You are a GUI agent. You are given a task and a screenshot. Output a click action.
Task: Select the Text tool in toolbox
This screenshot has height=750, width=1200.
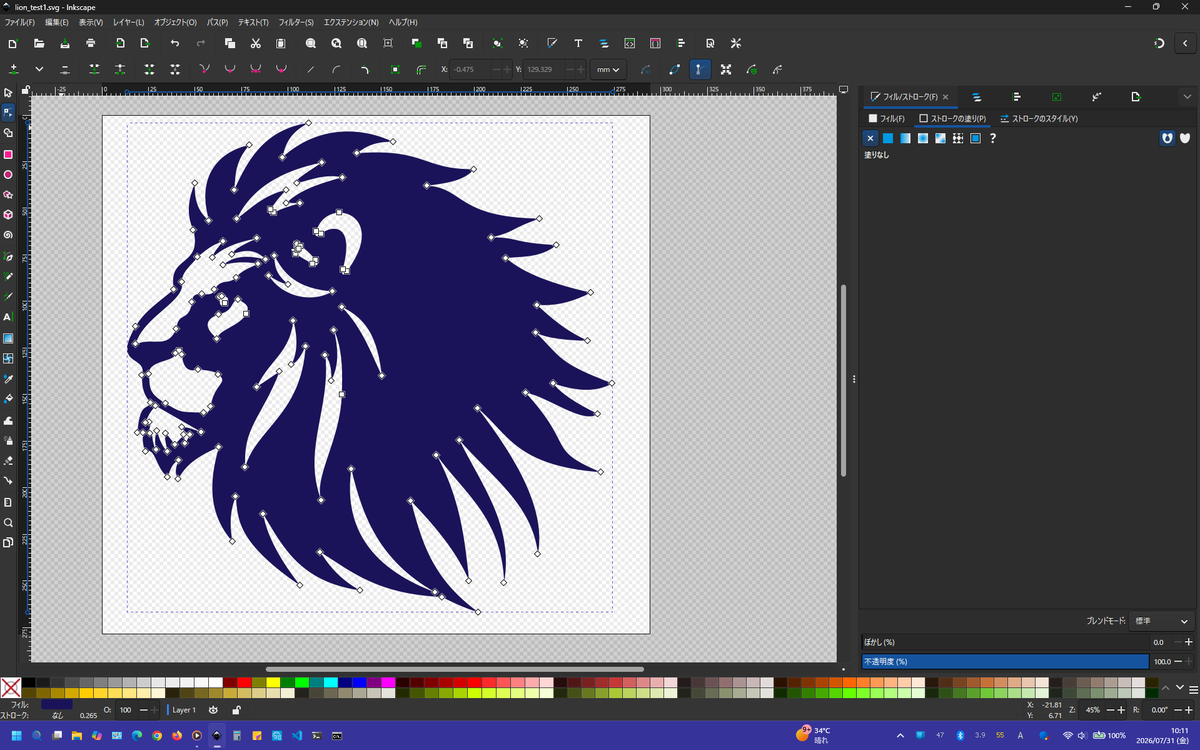click(8, 317)
